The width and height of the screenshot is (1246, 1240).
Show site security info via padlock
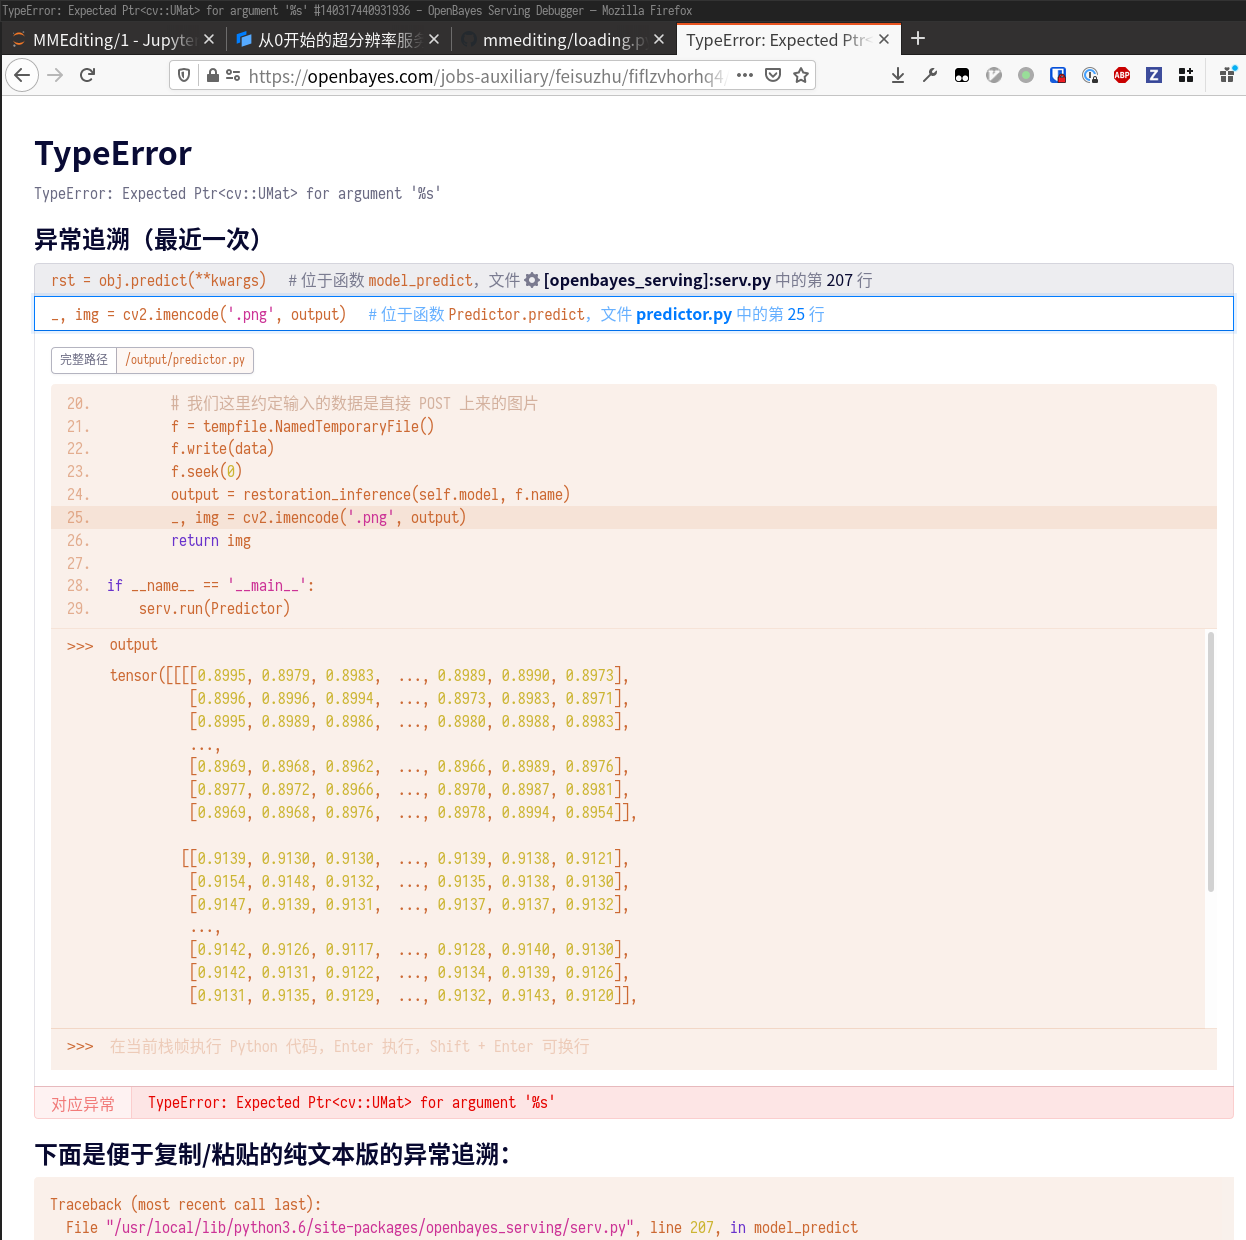[212, 75]
